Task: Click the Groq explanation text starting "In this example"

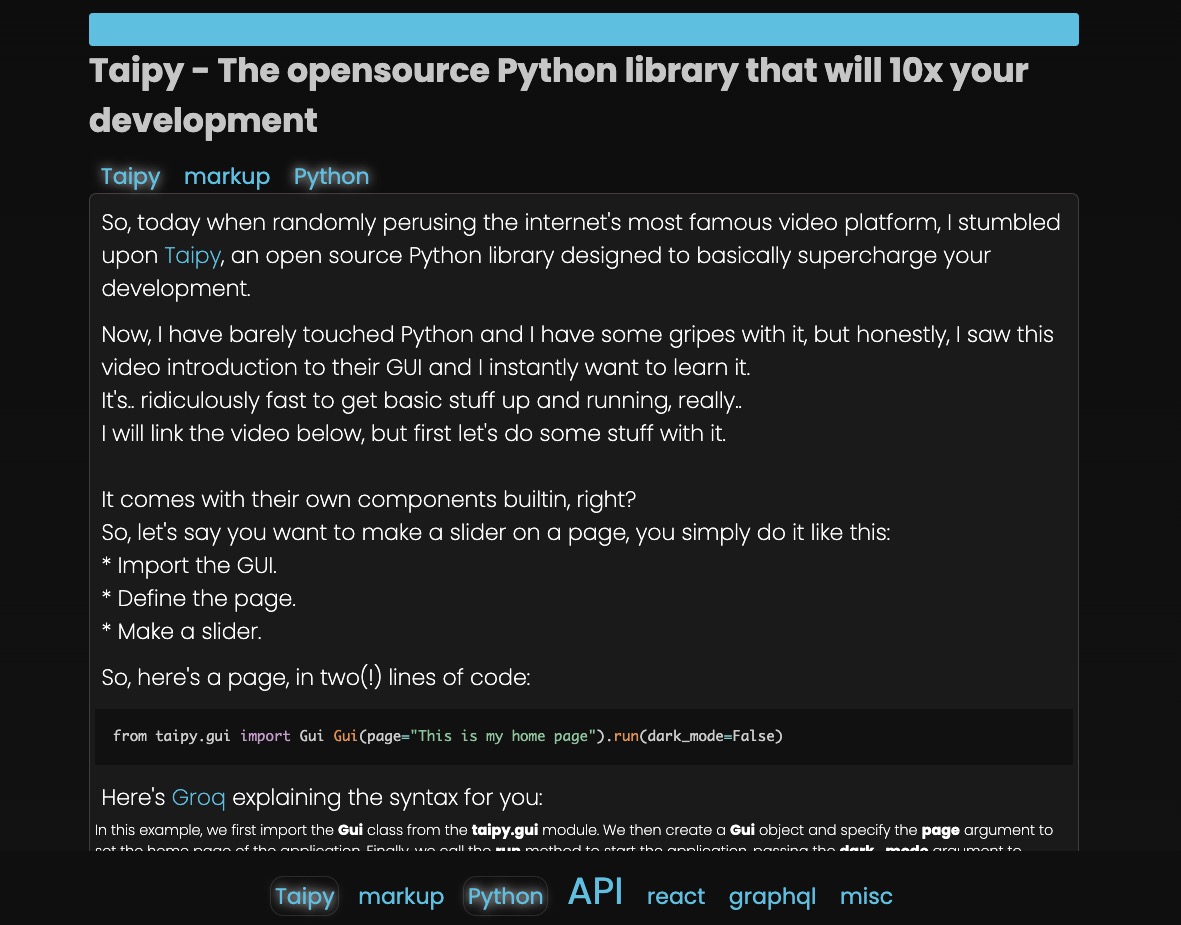Action: (x=574, y=838)
